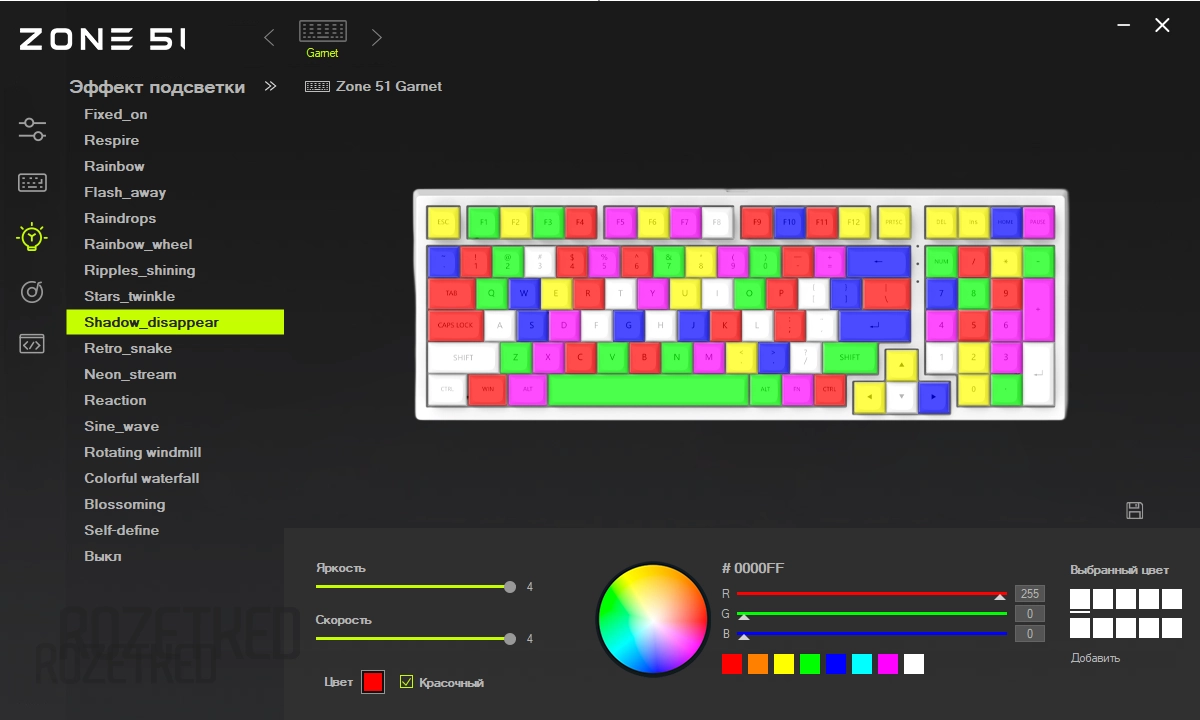Click the R value field showing 255

pyautogui.click(x=1030, y=594)
